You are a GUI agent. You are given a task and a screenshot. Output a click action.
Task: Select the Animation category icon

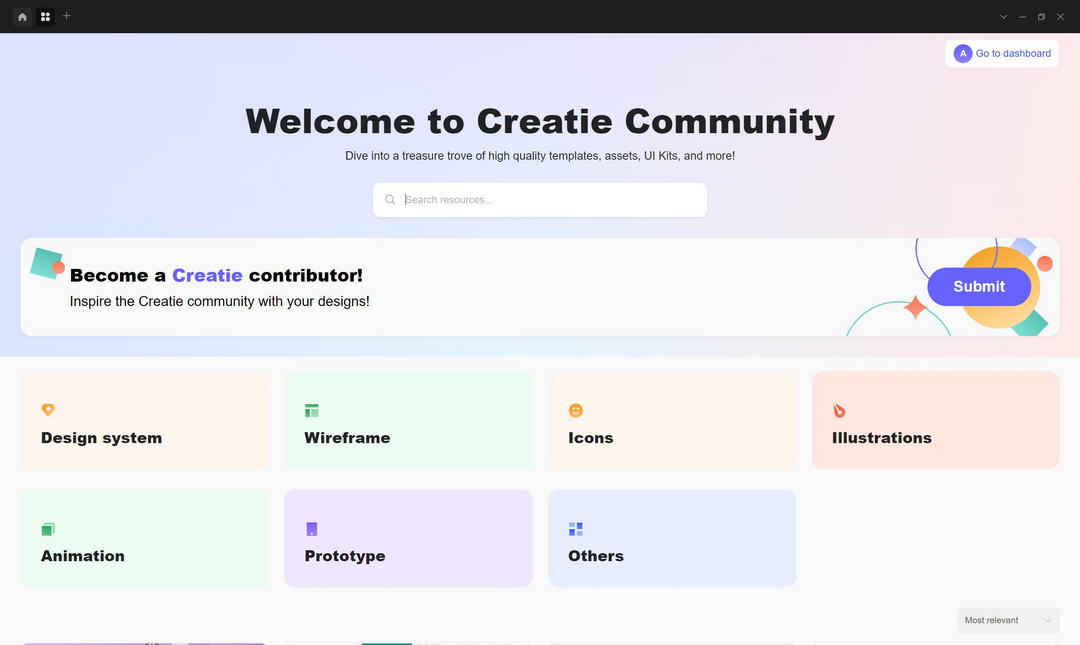pyautogui.click(x=48, y=528)
